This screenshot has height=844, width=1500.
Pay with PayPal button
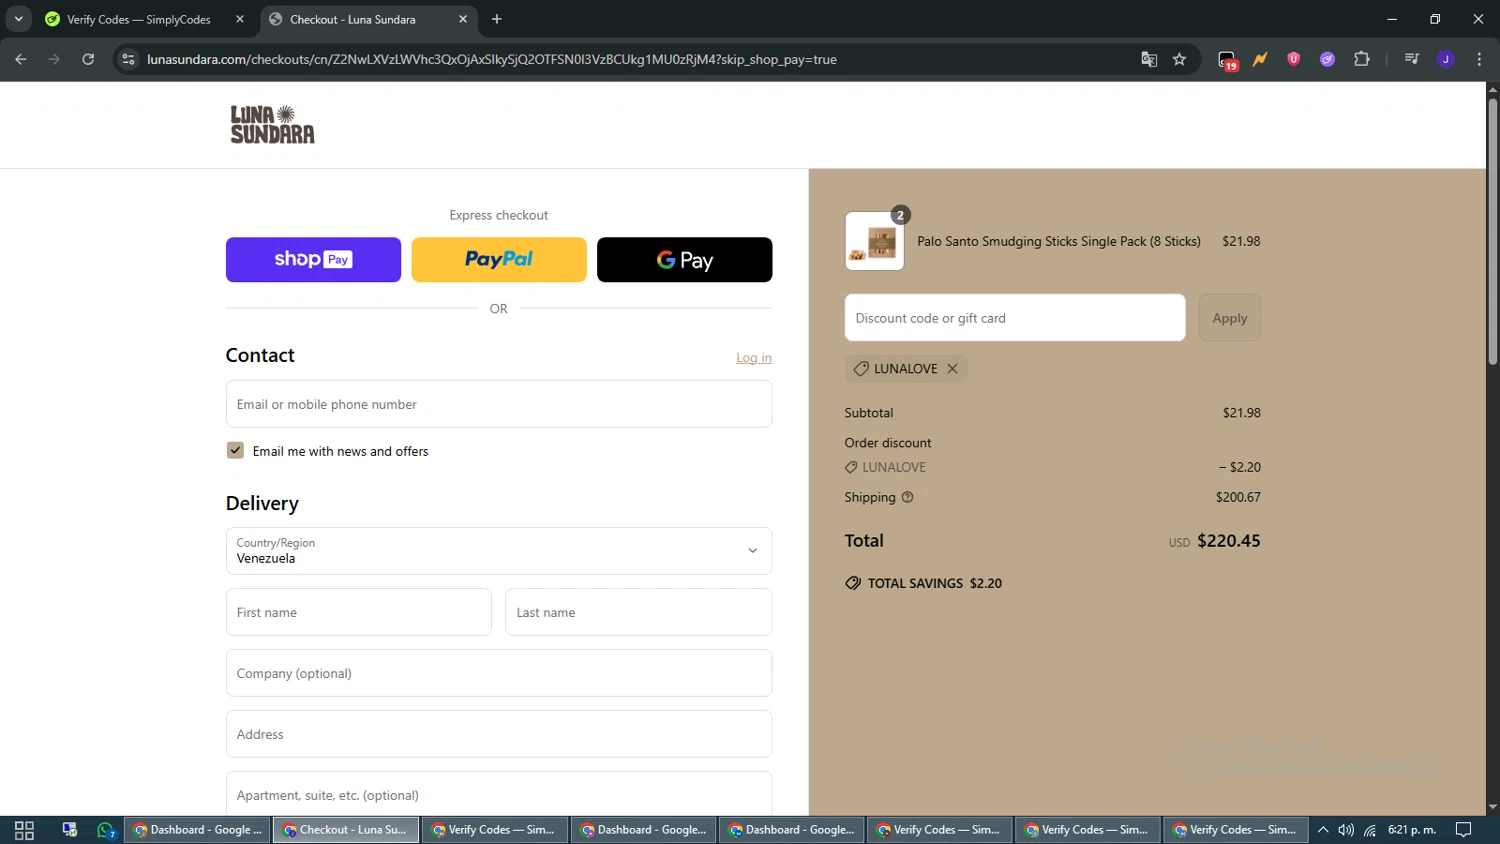point(499,259)
